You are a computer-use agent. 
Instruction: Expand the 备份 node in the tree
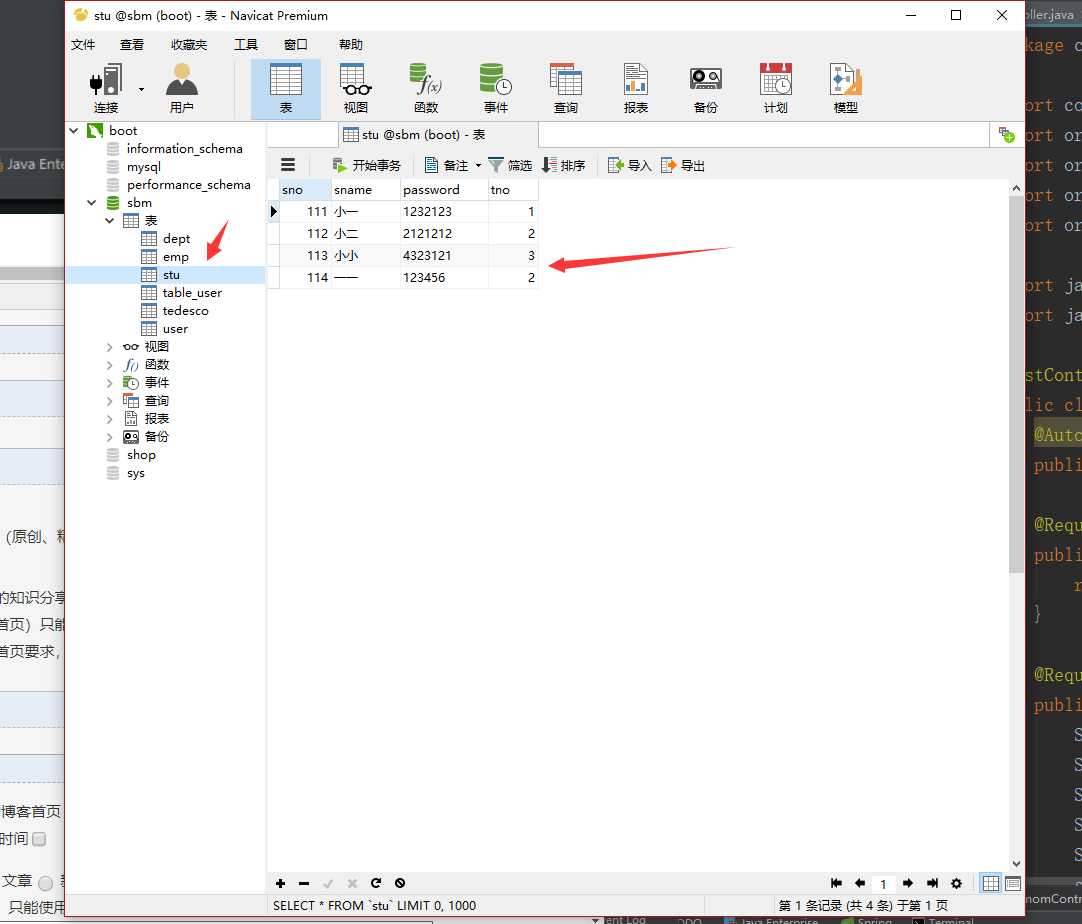tap(110, 436)
